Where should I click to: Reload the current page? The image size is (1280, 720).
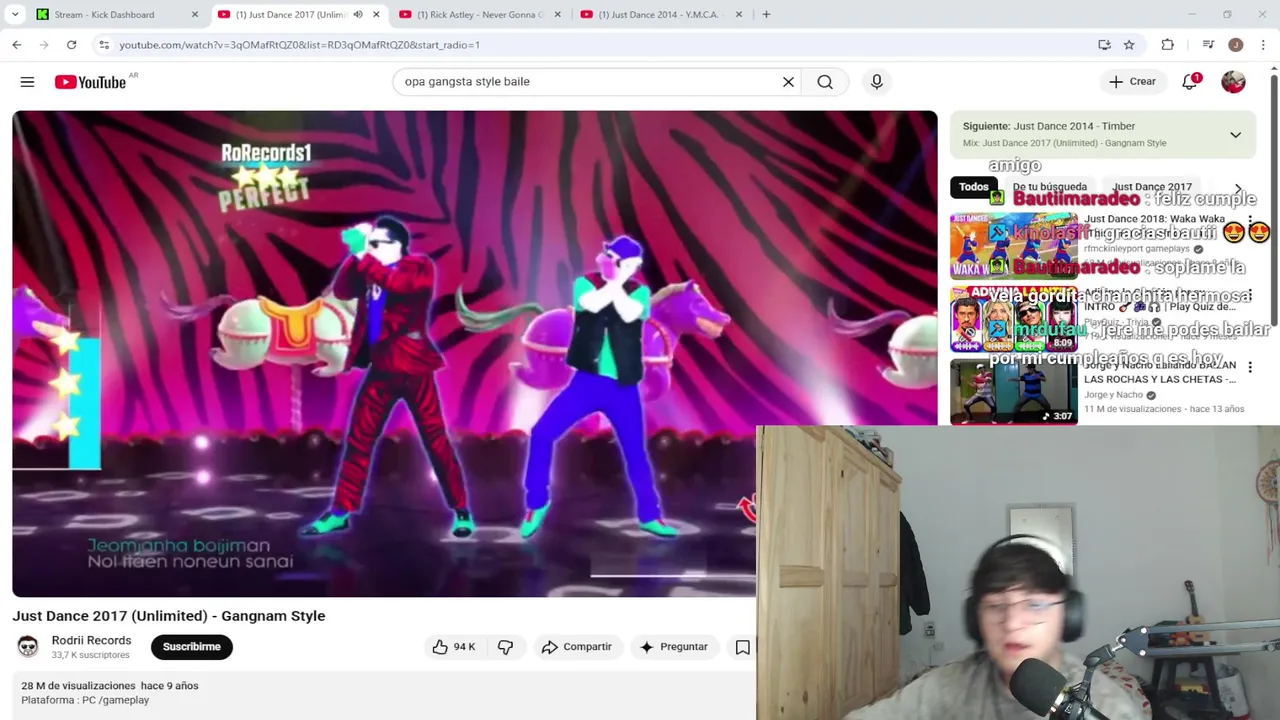pos(71,45)
